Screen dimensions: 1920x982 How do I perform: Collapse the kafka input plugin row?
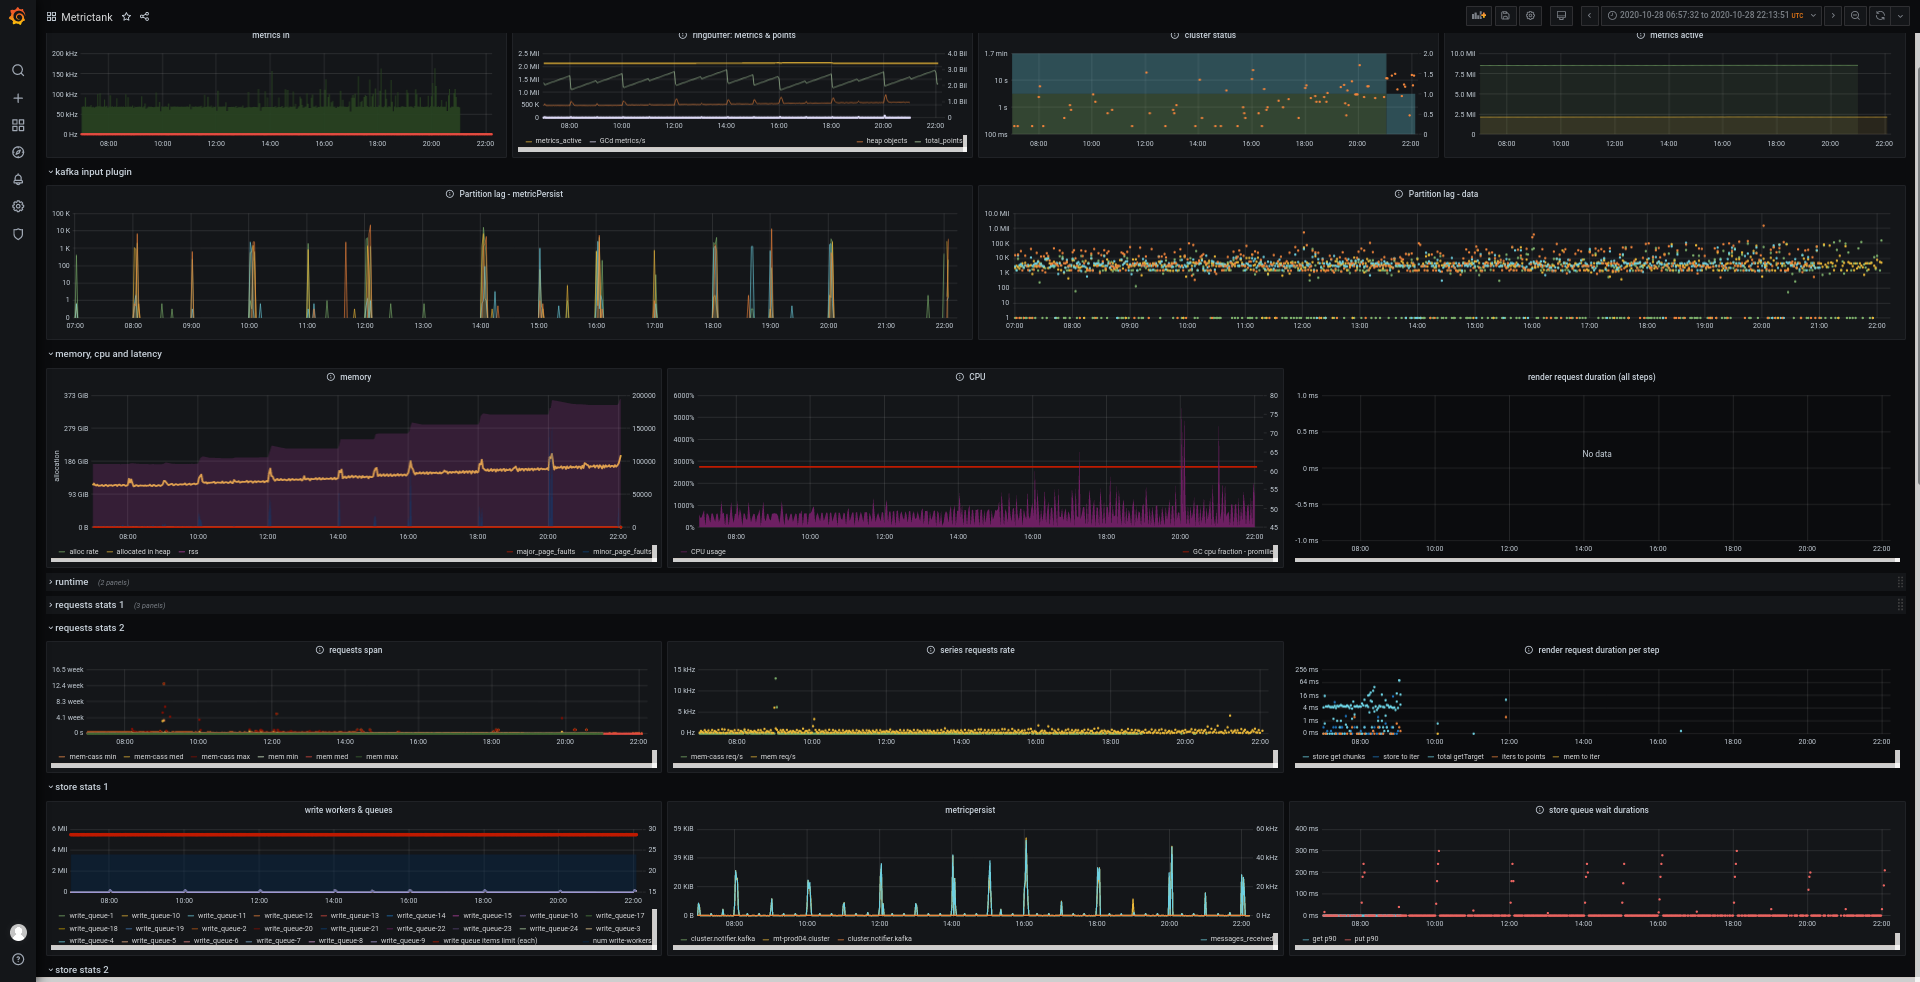[89, 171]
